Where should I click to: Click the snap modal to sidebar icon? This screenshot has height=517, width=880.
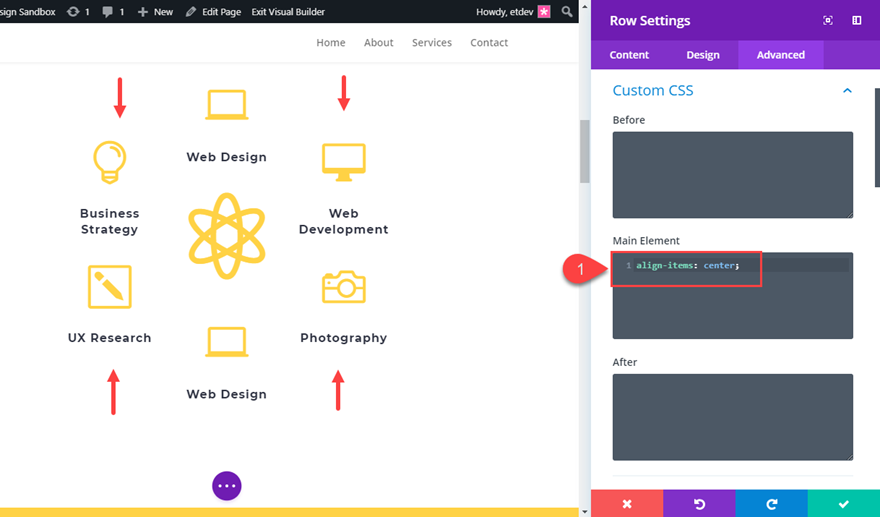(x=857, y=21)
